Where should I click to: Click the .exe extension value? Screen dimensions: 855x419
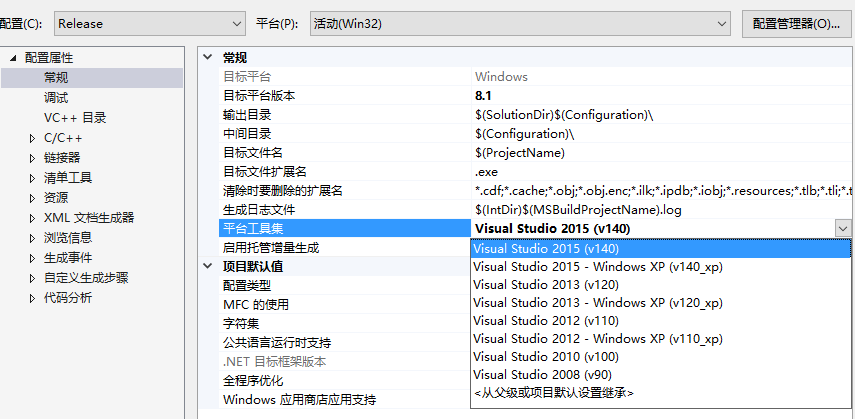pyautogui.click(x=486, y=172)
